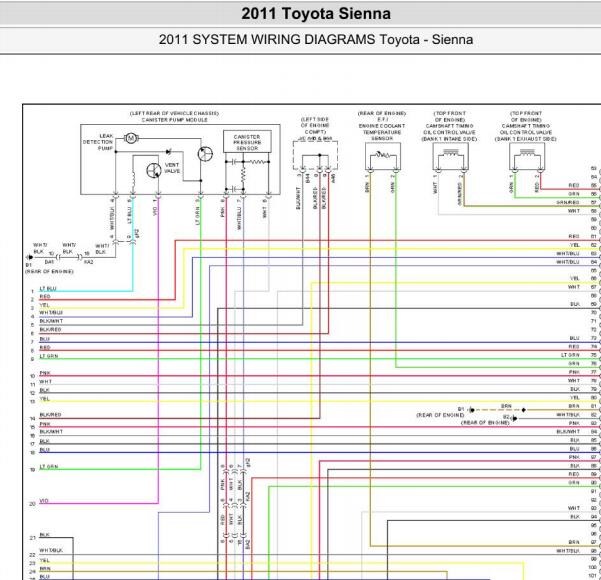This screenshot has width=601, height=580.
Task: Click the "VENT VALVE" label
Action: pyautogui.click(x=172, y=168)
